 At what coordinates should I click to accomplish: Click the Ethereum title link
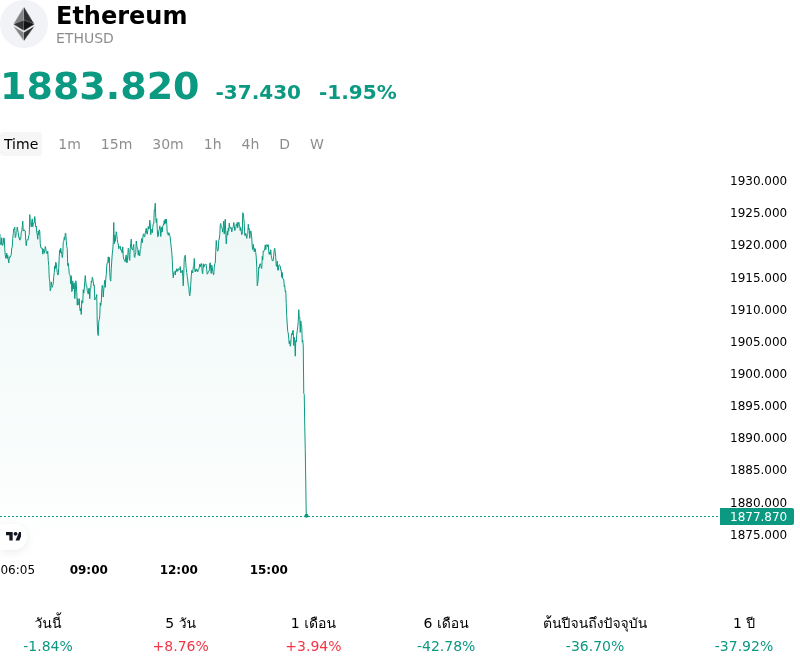[121, 15]
